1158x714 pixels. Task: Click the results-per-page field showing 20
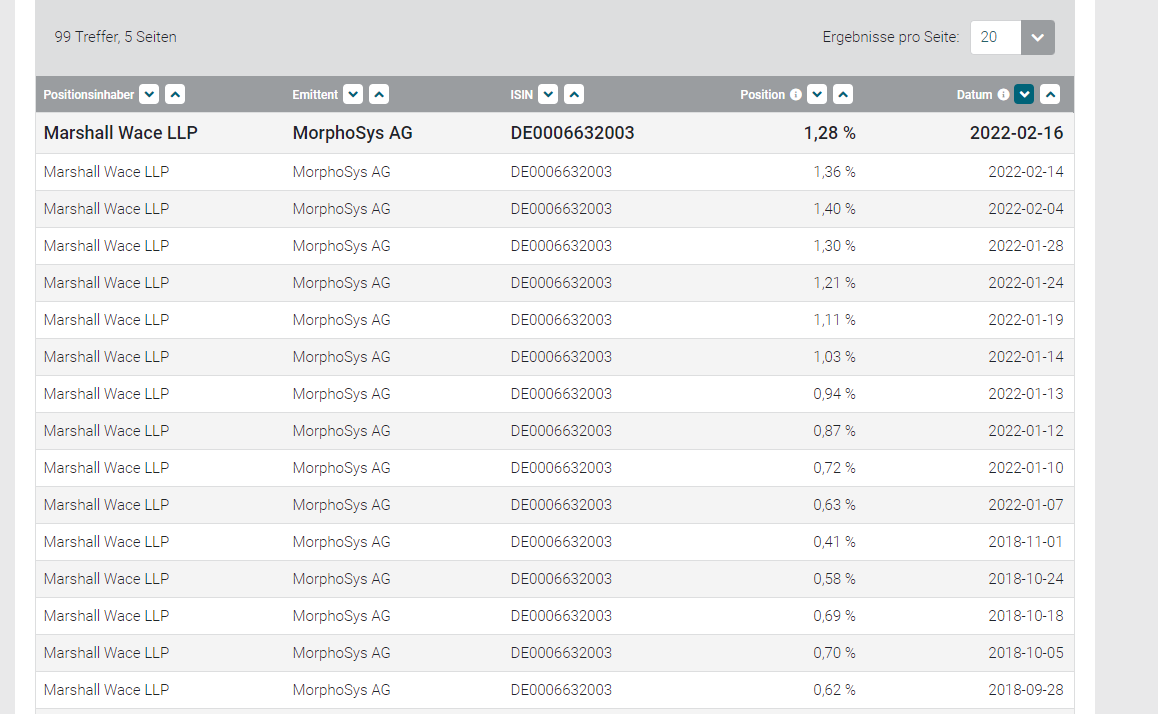tap(996, 37)
